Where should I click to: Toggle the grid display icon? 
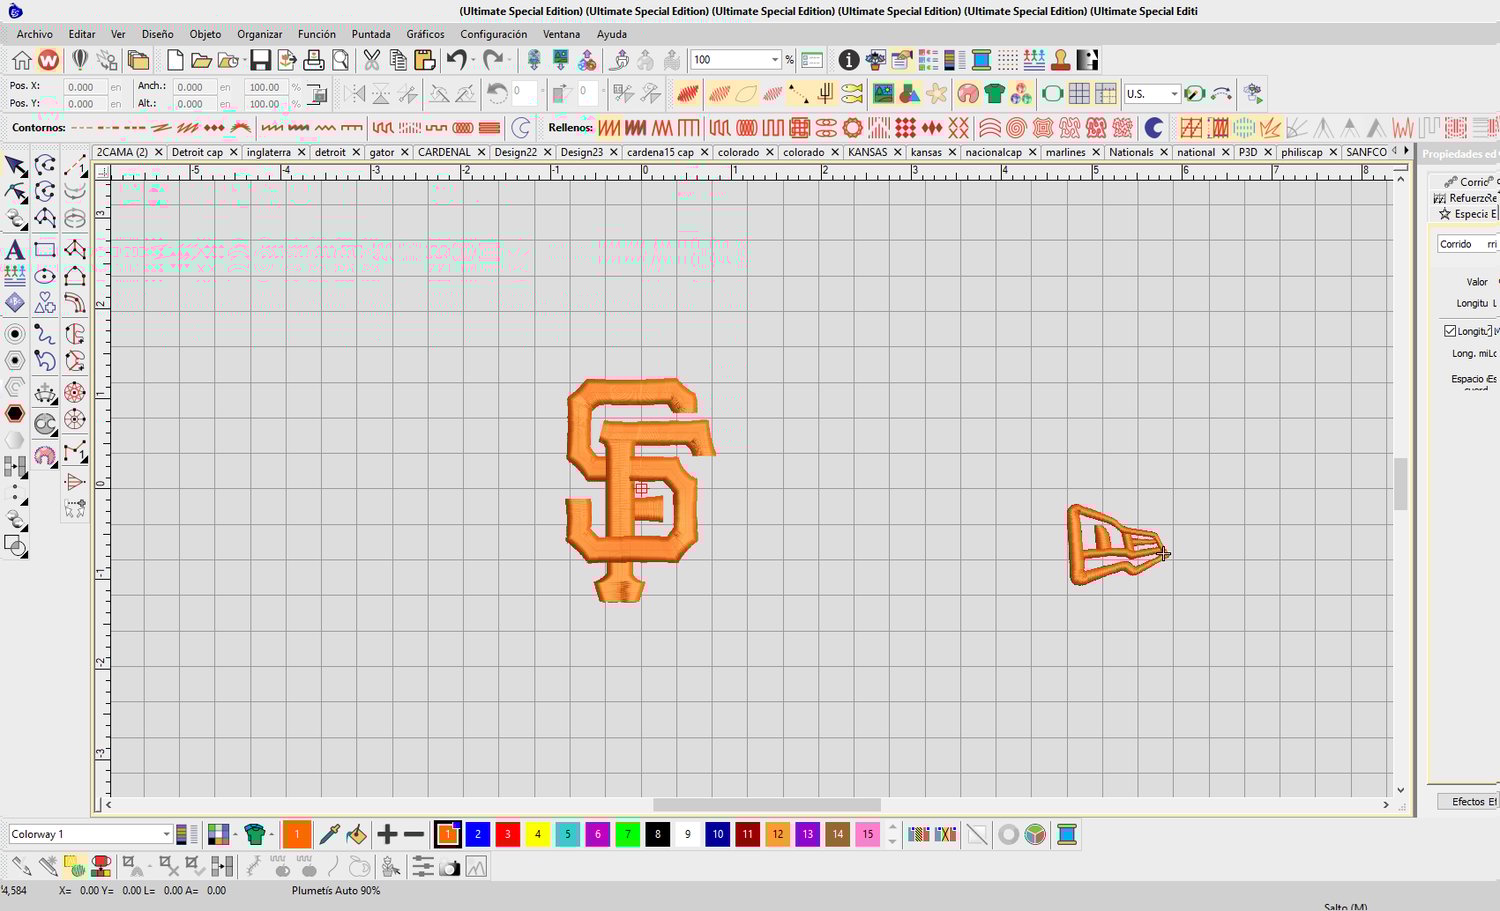pyautogui.click(x=1079, y=94)
